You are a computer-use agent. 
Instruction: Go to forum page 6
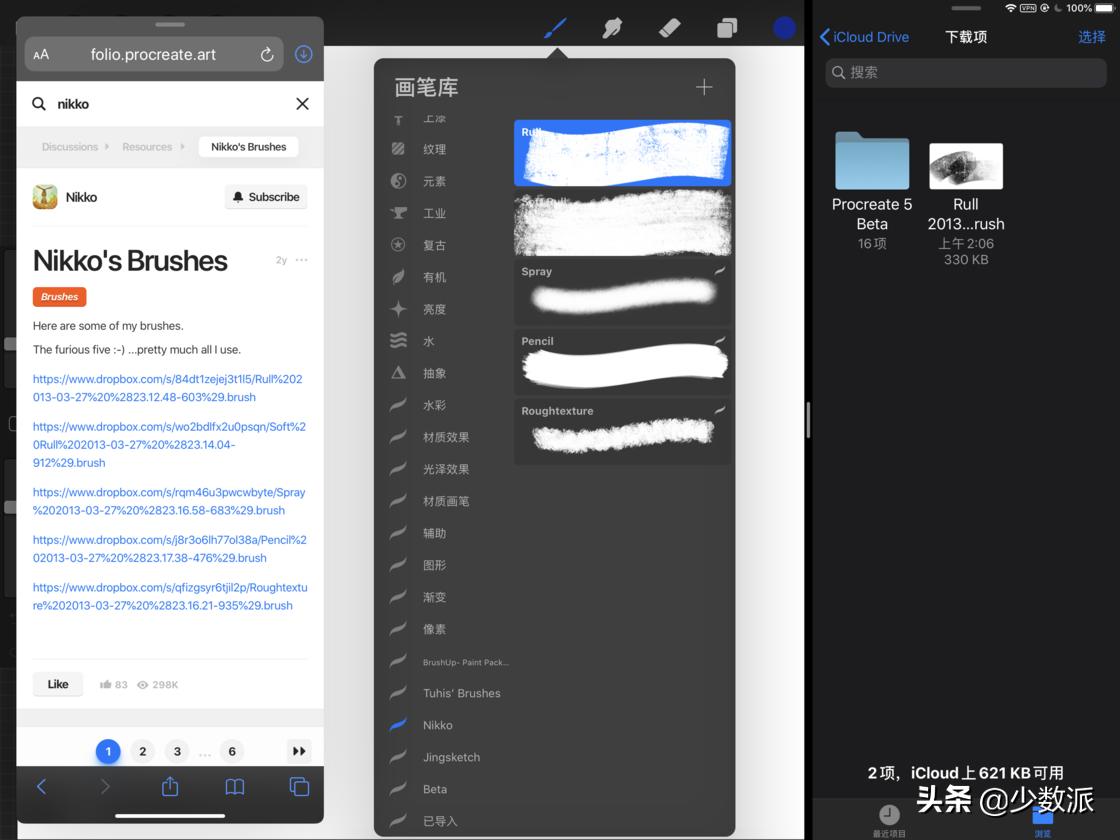232,751
